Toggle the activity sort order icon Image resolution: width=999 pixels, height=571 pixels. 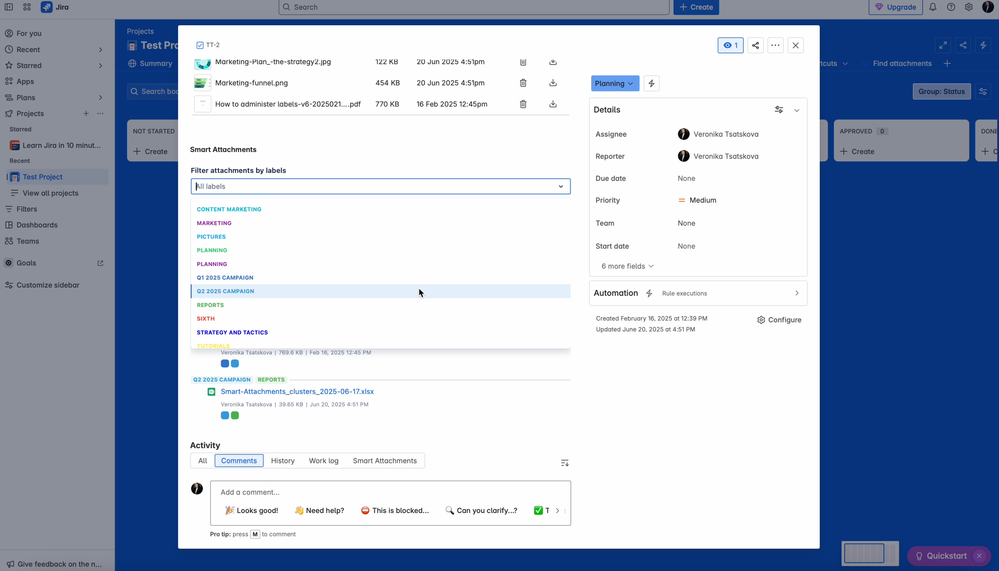pos(564,463)
